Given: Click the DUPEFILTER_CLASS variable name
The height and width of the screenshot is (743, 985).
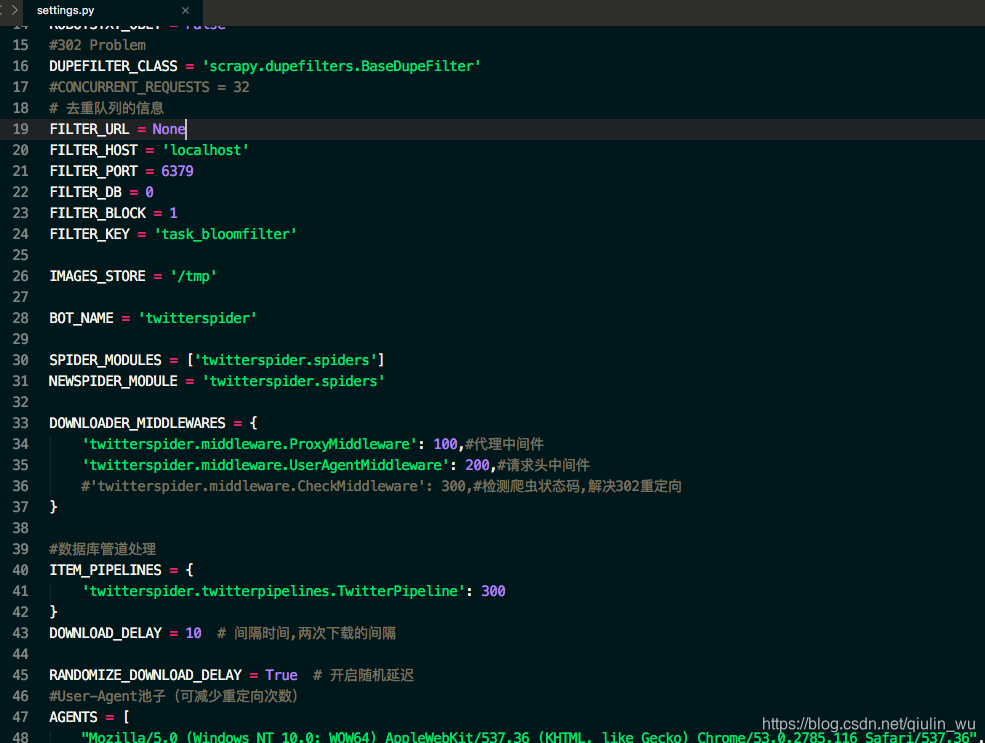Looking at the screenshot, I should [x=113, y=66].
